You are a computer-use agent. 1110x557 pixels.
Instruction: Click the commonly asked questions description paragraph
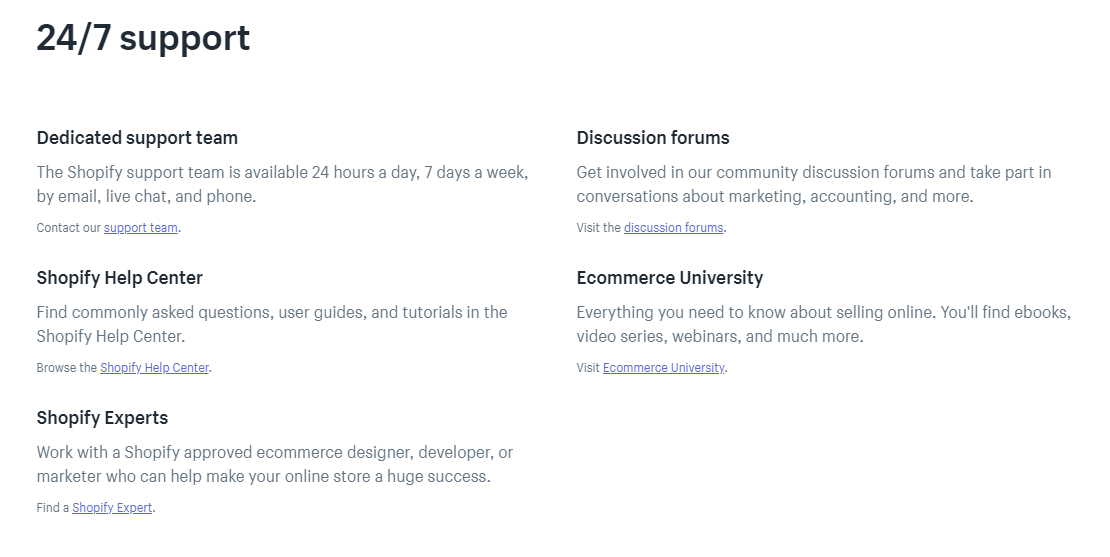[272, 324]
